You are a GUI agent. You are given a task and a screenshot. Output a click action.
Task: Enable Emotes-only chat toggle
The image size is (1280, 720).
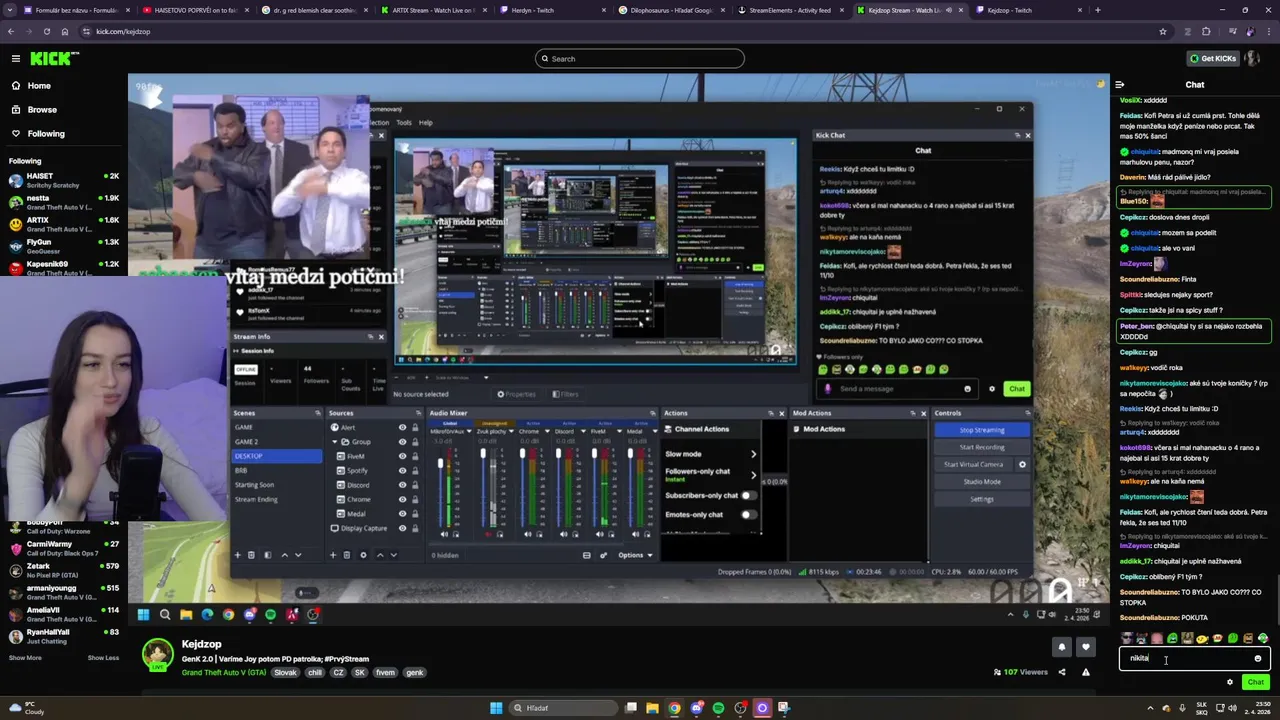pos(748,514)
